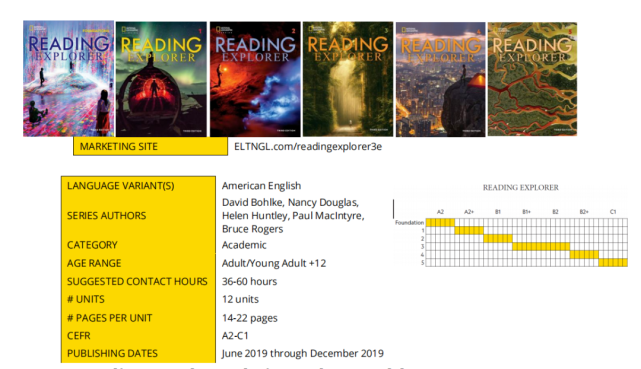The width and height of the screenshot is (641, 369).
Task: Select the CATEGORY value Academic
Action: (244, 245)
